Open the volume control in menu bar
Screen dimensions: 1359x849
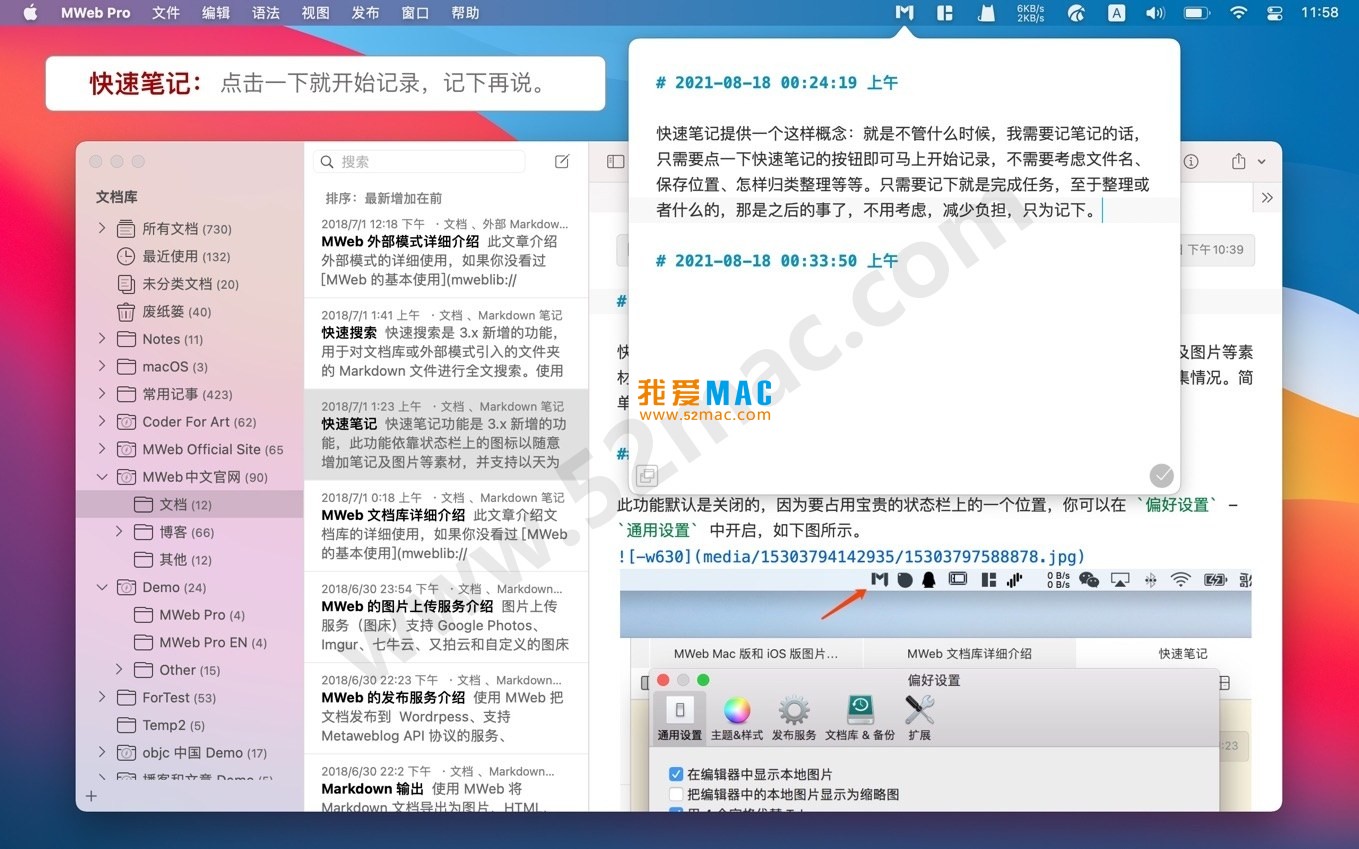click(1155, 13)
